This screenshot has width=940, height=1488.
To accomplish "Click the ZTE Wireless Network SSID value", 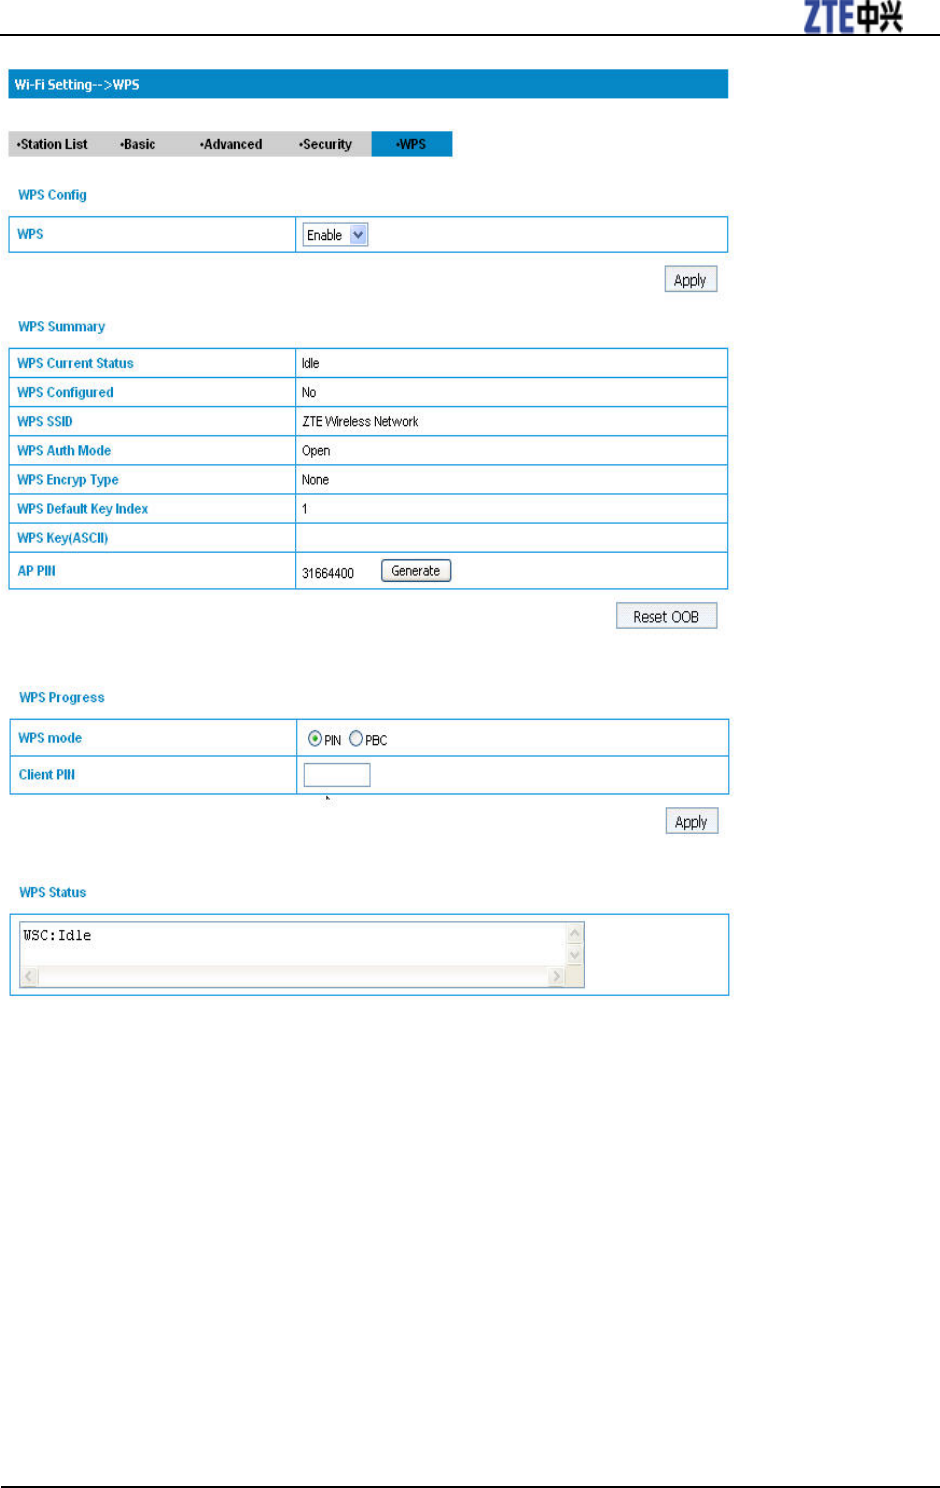I will click(x=360, y=422).
